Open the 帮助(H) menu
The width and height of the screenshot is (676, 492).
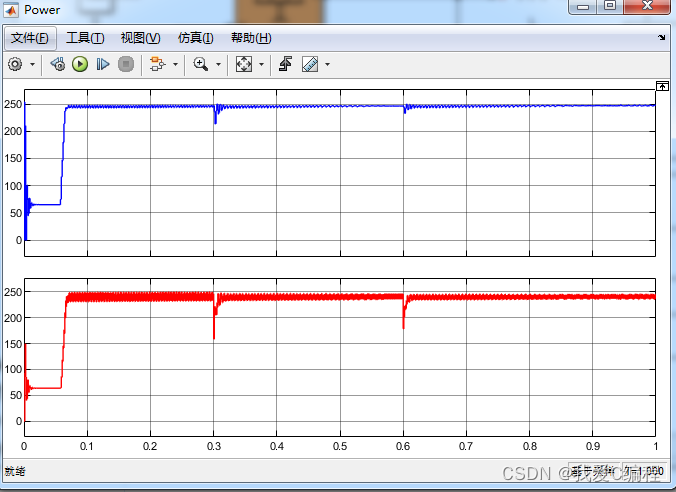tap(250, 38)
